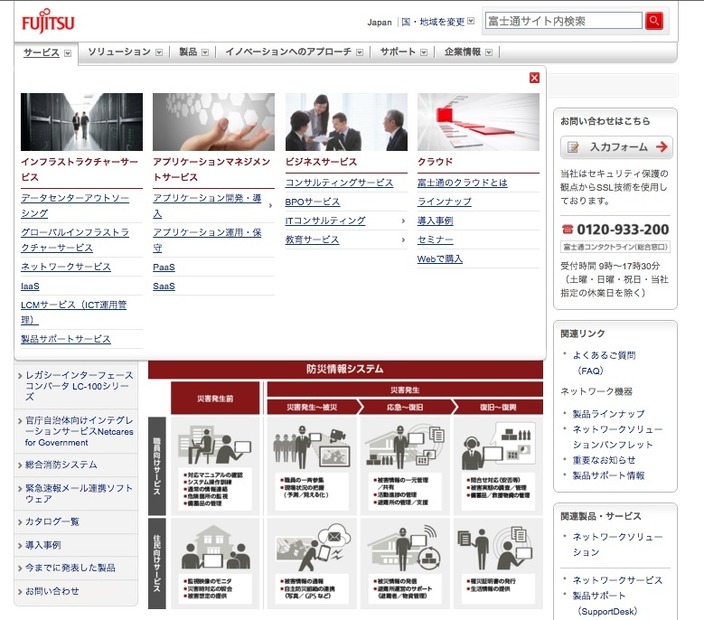Open the ラインナップ link
704x620 pixels.
[444, 202]
